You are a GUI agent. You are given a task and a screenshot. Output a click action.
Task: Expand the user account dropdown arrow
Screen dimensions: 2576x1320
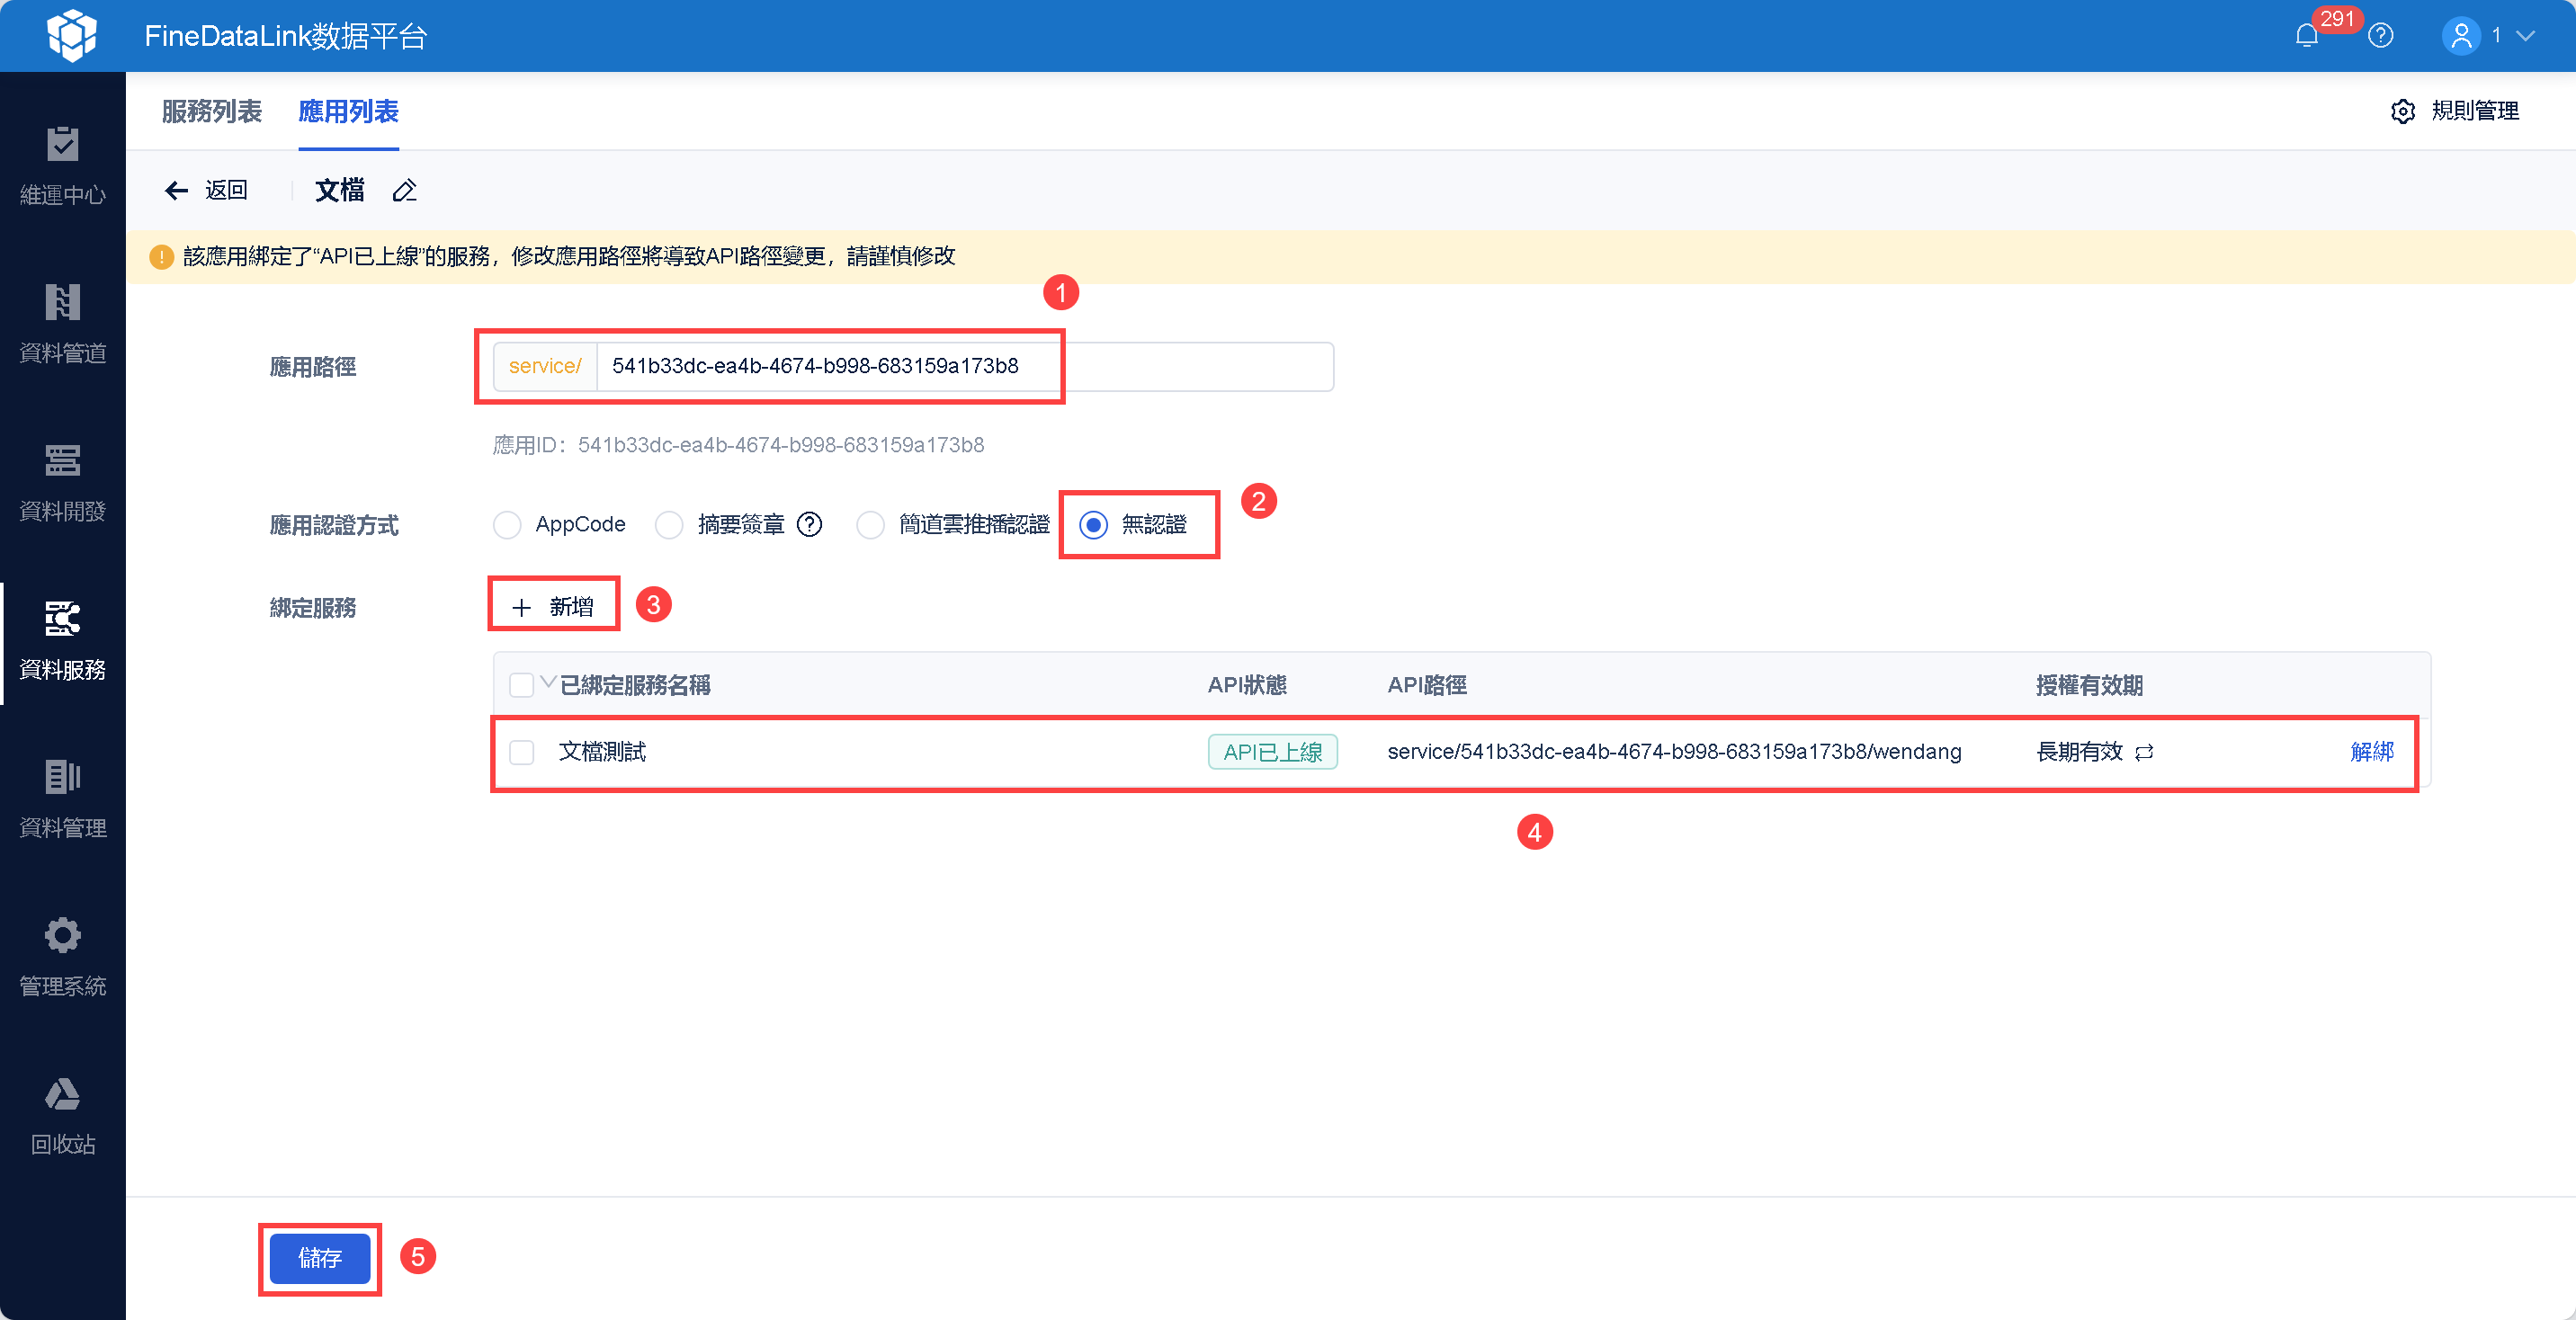pyautogui.click(x=2527, y=36)
